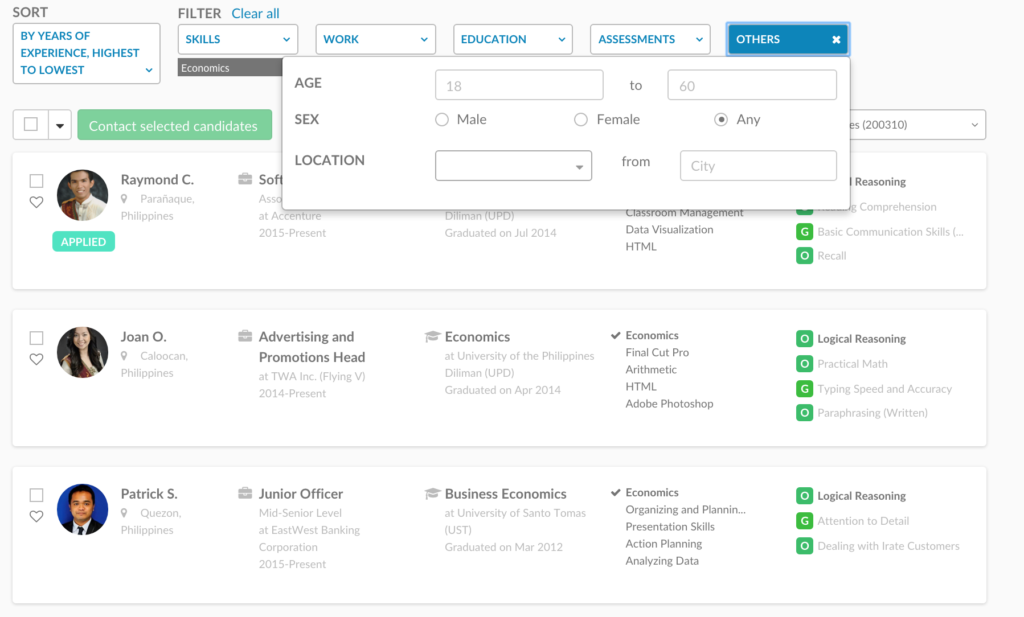The width and height of the screenshot is (1024, 617).
Task: Expand the EDUCATION filter dropdown
Action: pos(513,39)
